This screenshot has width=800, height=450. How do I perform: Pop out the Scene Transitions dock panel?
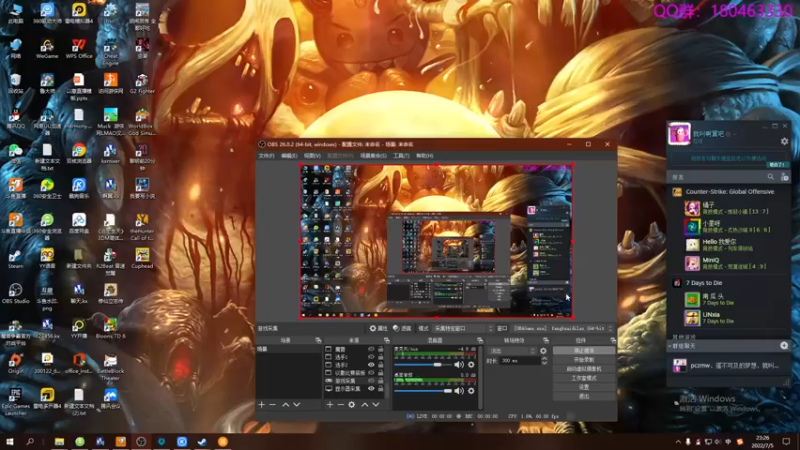[x=545, y=340]
